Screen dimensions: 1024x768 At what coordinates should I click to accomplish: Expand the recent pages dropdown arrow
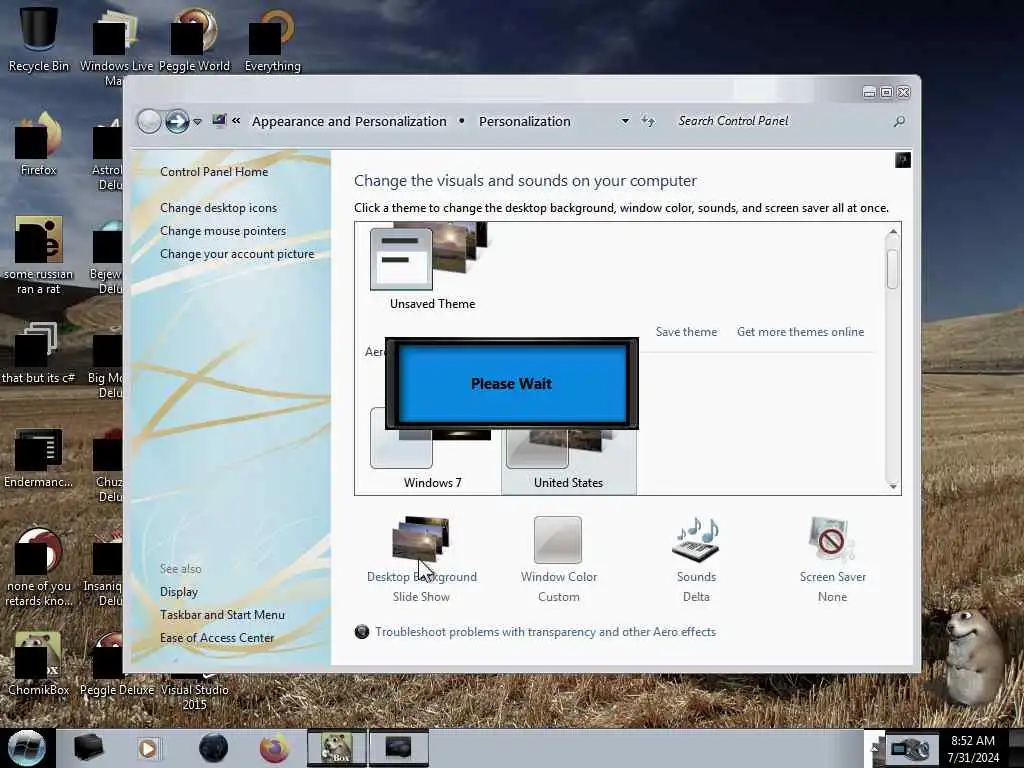(x=198, y=122)
